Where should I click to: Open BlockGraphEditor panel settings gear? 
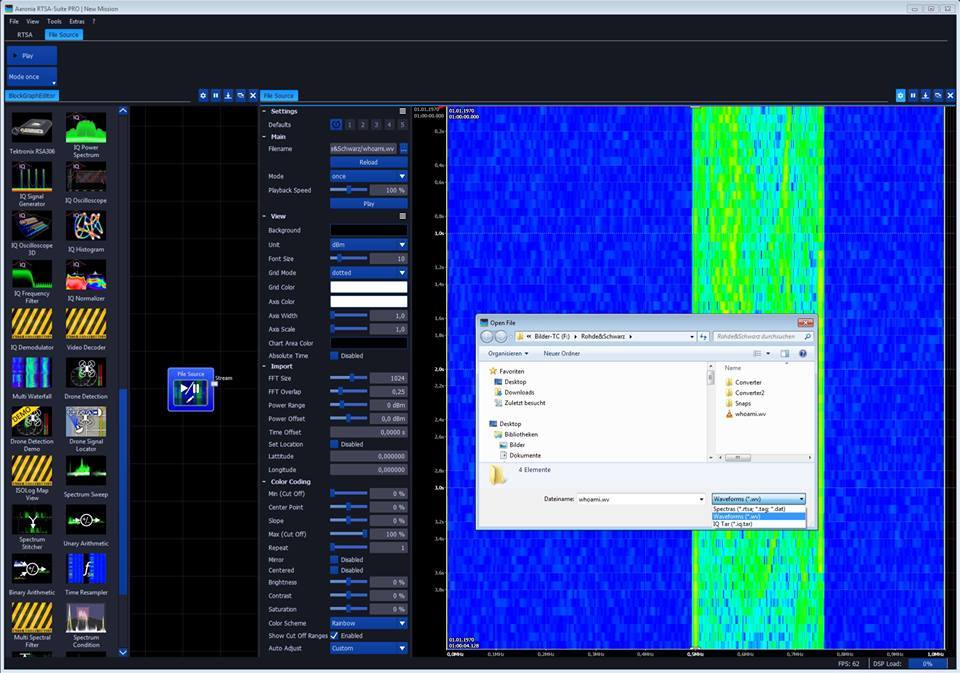pos(203,96)
